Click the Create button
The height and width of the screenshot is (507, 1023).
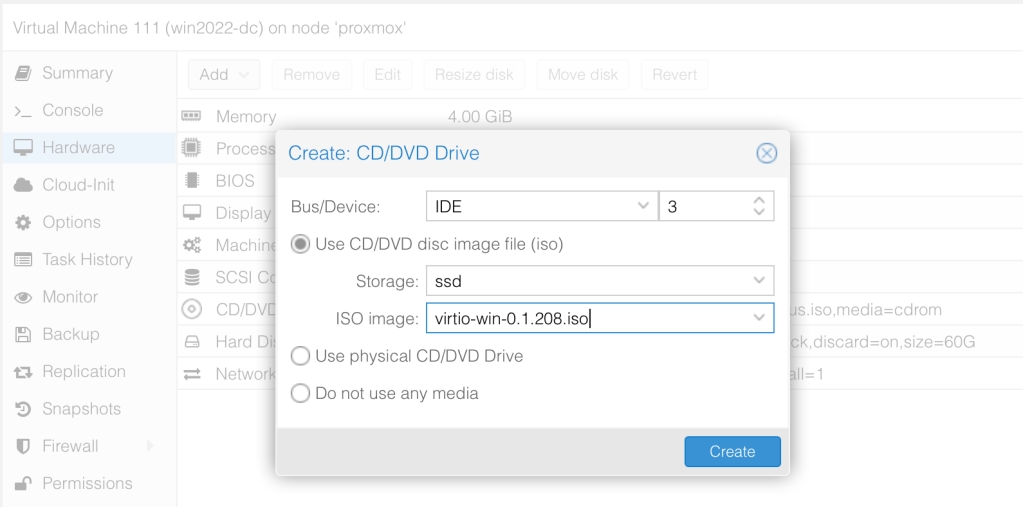[x=732, y=452]
